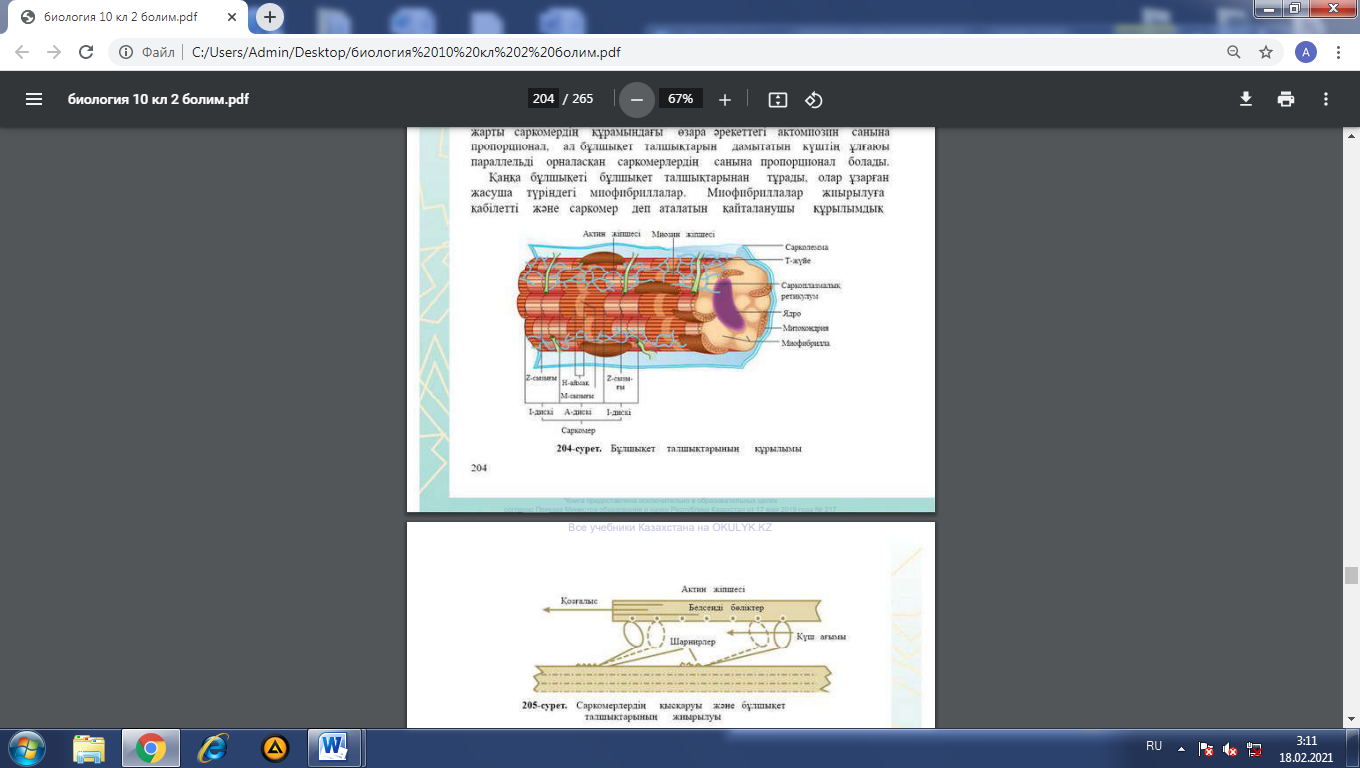Screen dimensions: 1360x768
Task: Click the fit to page icon
Action: (778, 99)
